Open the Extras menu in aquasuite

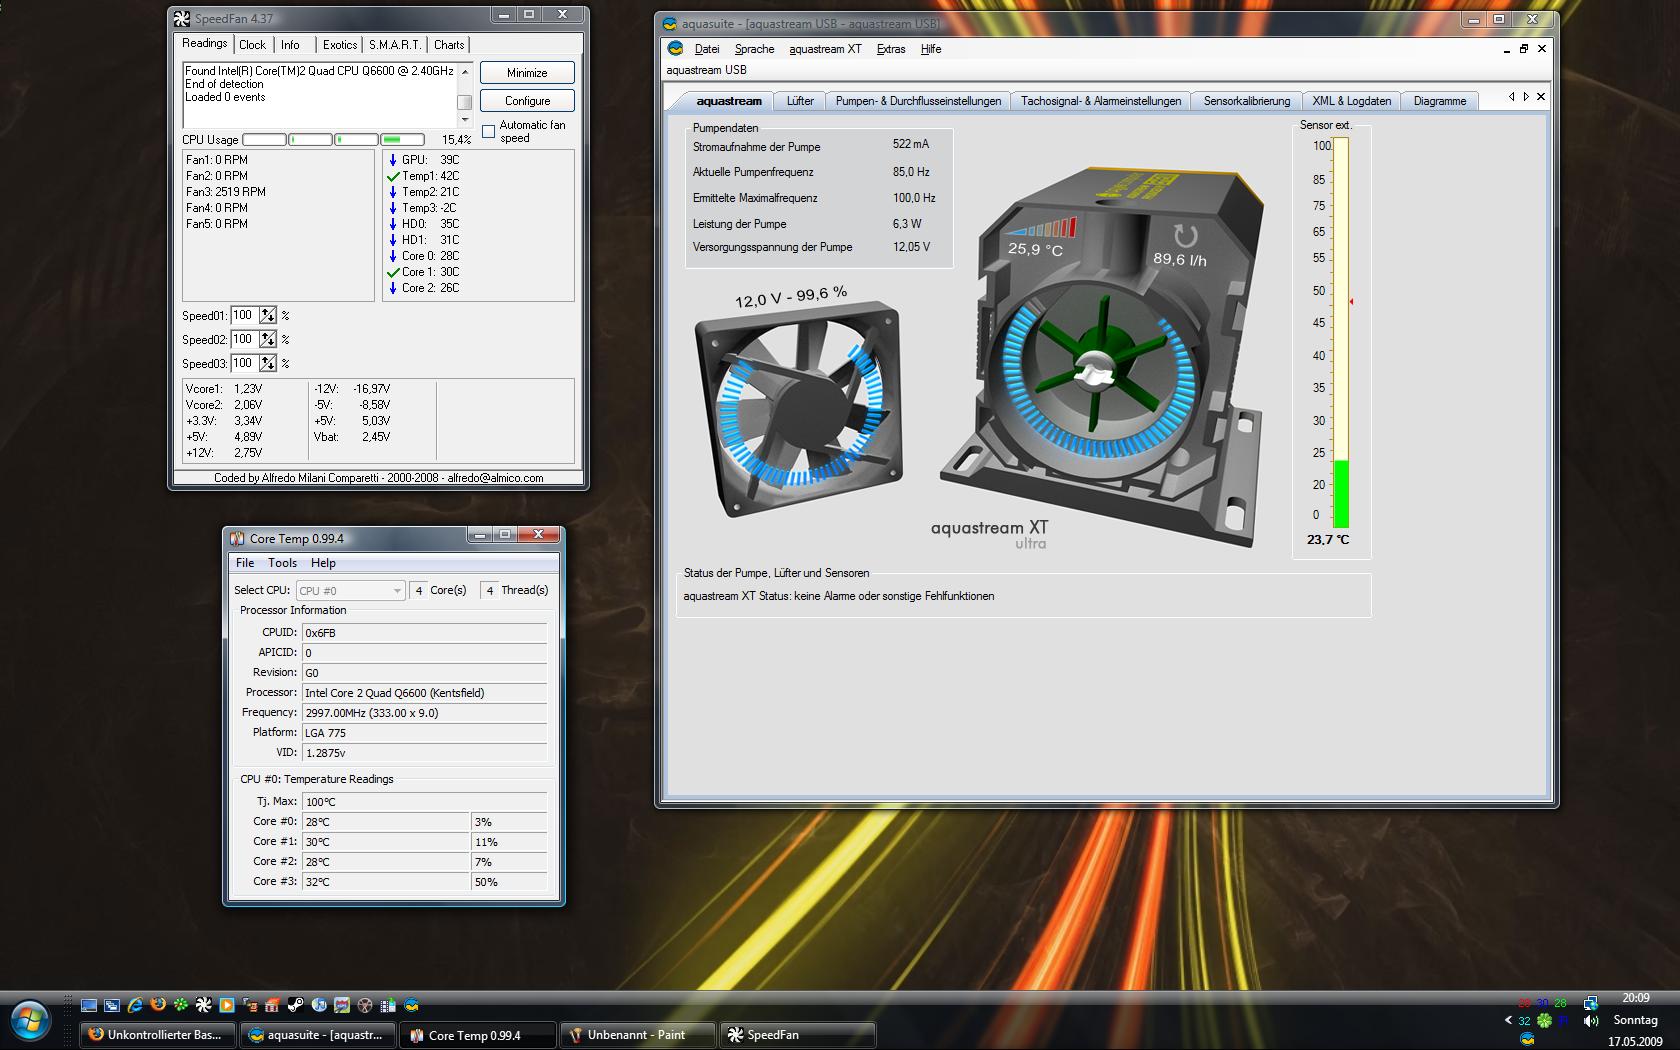(890, 49)
